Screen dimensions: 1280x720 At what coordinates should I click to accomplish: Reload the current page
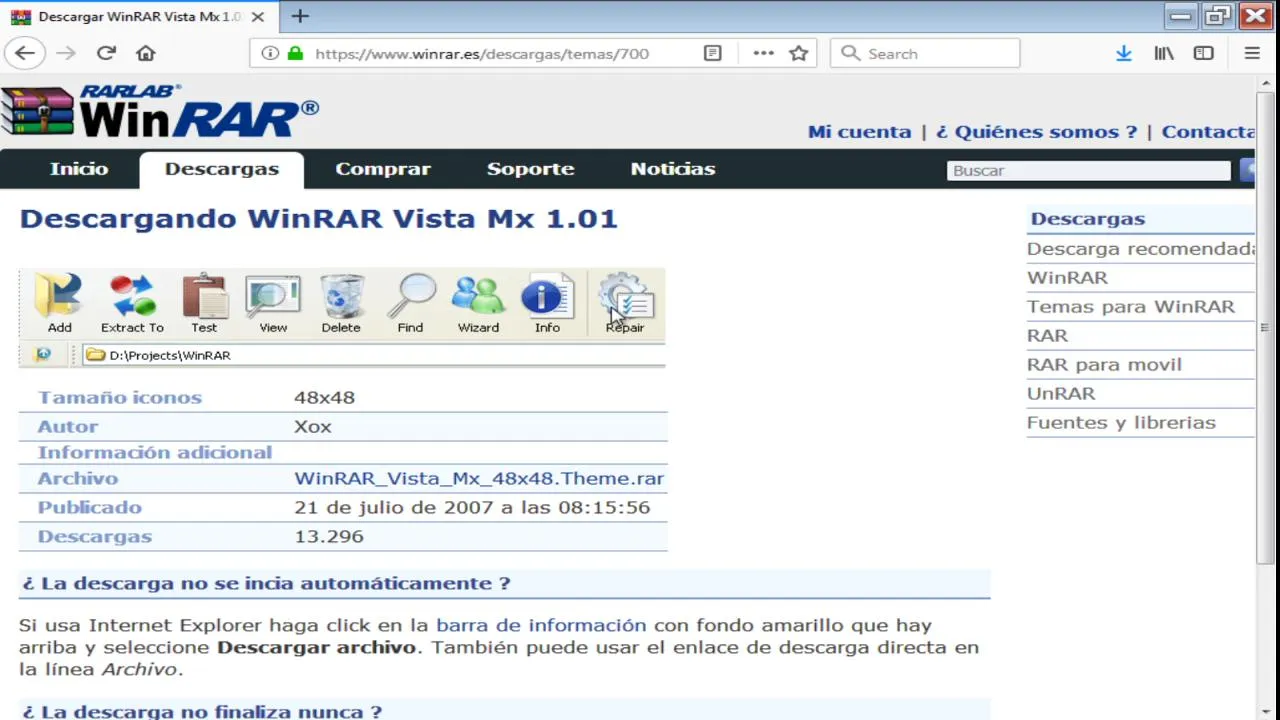[106, 53]
